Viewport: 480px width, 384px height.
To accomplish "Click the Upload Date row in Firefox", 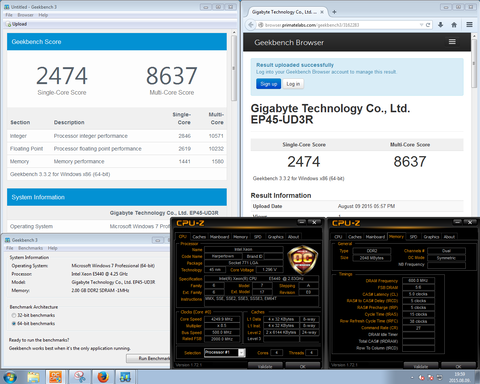I will pos(357,206).
